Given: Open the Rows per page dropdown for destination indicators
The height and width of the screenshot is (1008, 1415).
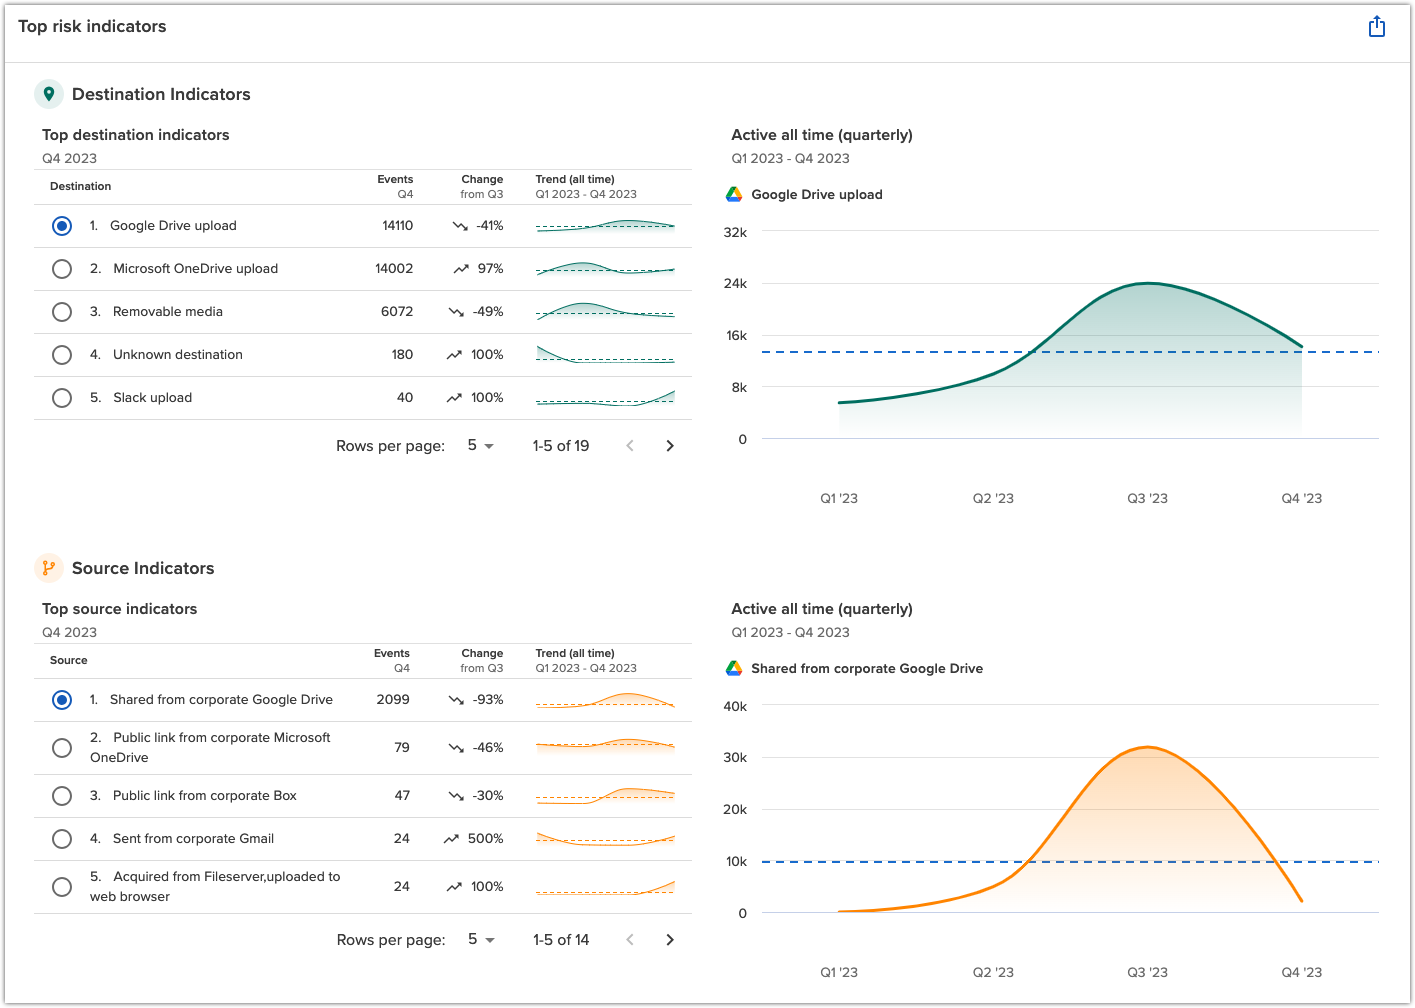Looking at the screenshot, I should 478,445.
